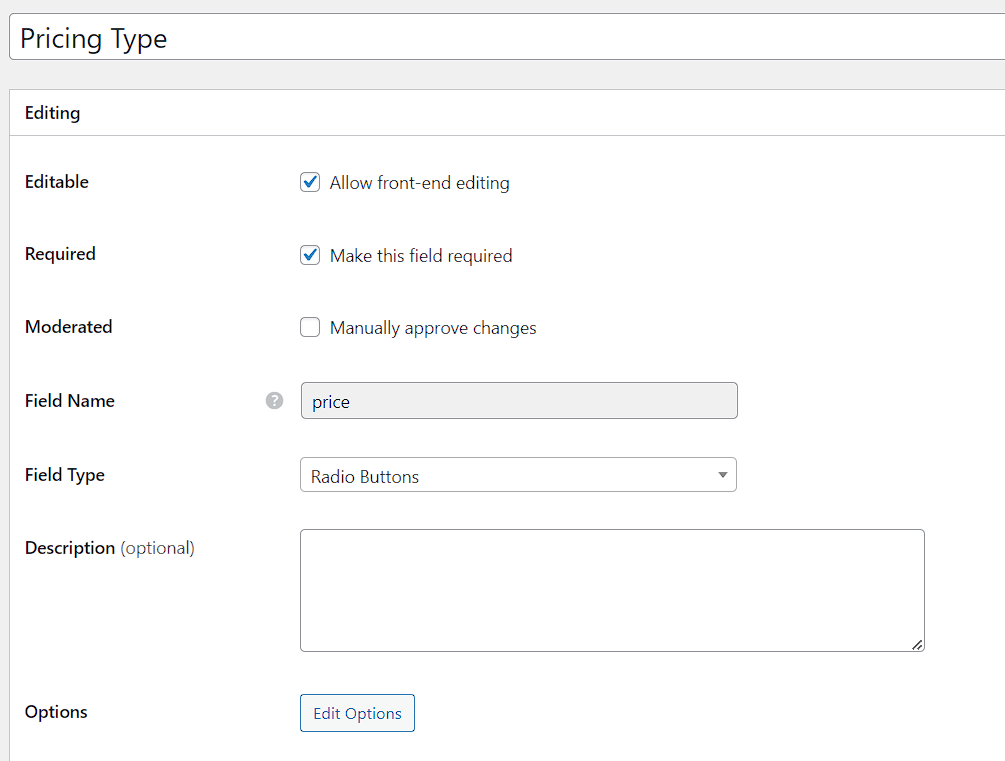This screenshot has width=1005, height=761.
Task: Open the Field Type dropdown arrow
Action: click(x=722, y=475)
